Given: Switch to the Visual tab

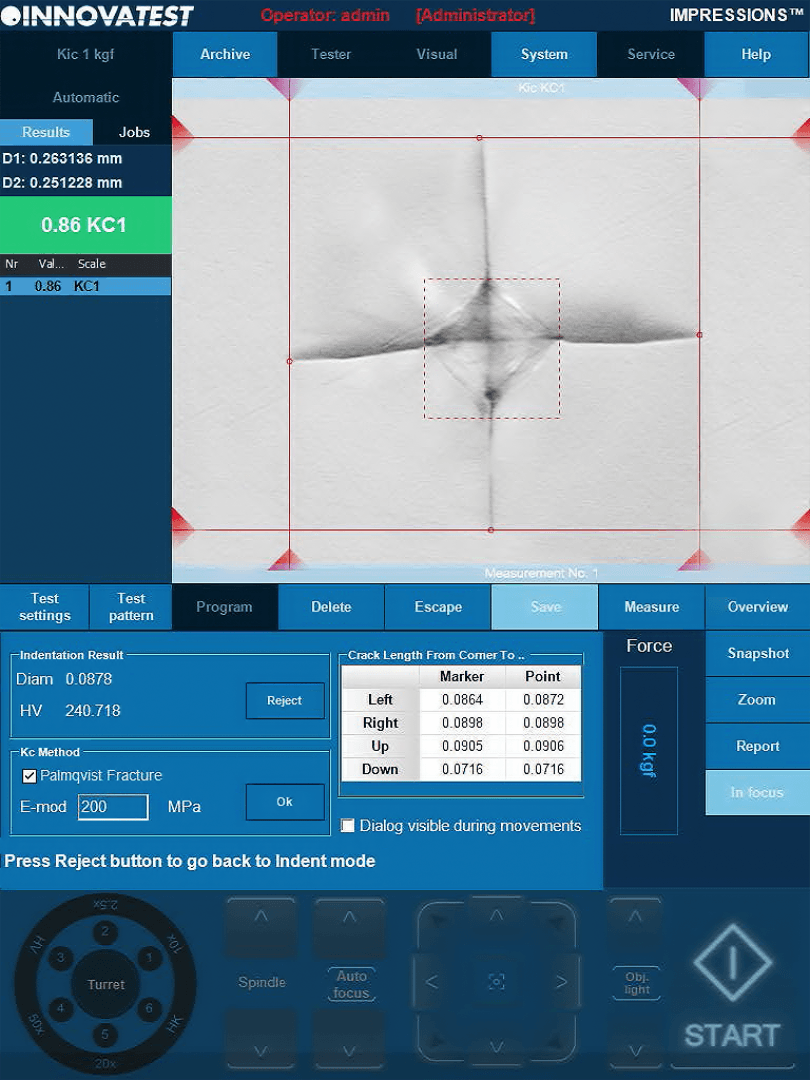Looking at the screenshot, I should click(437, 54).
